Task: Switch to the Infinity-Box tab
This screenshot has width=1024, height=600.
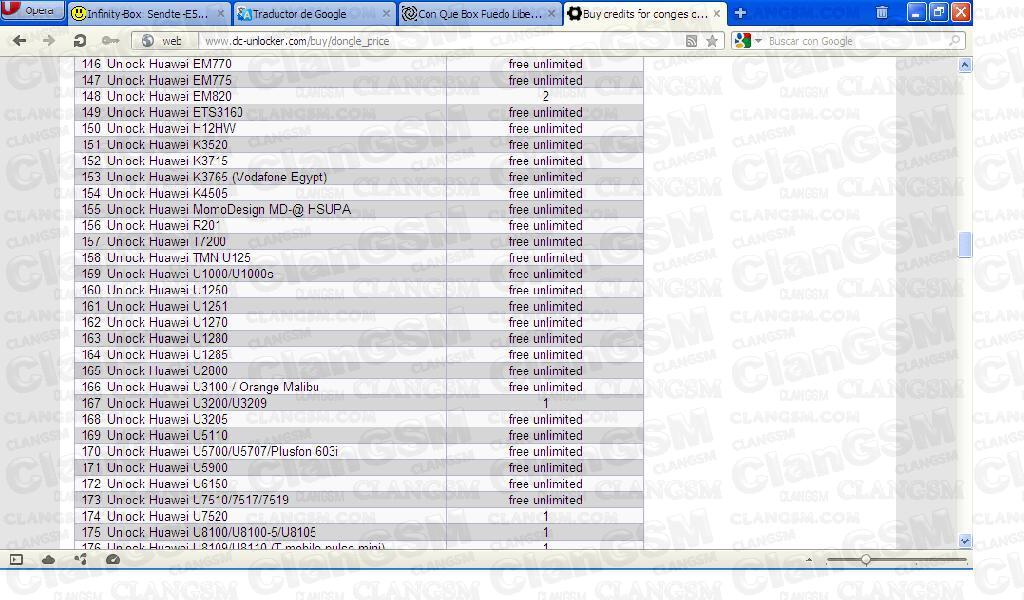Action: pyautogui.click(x=148, y=13)
